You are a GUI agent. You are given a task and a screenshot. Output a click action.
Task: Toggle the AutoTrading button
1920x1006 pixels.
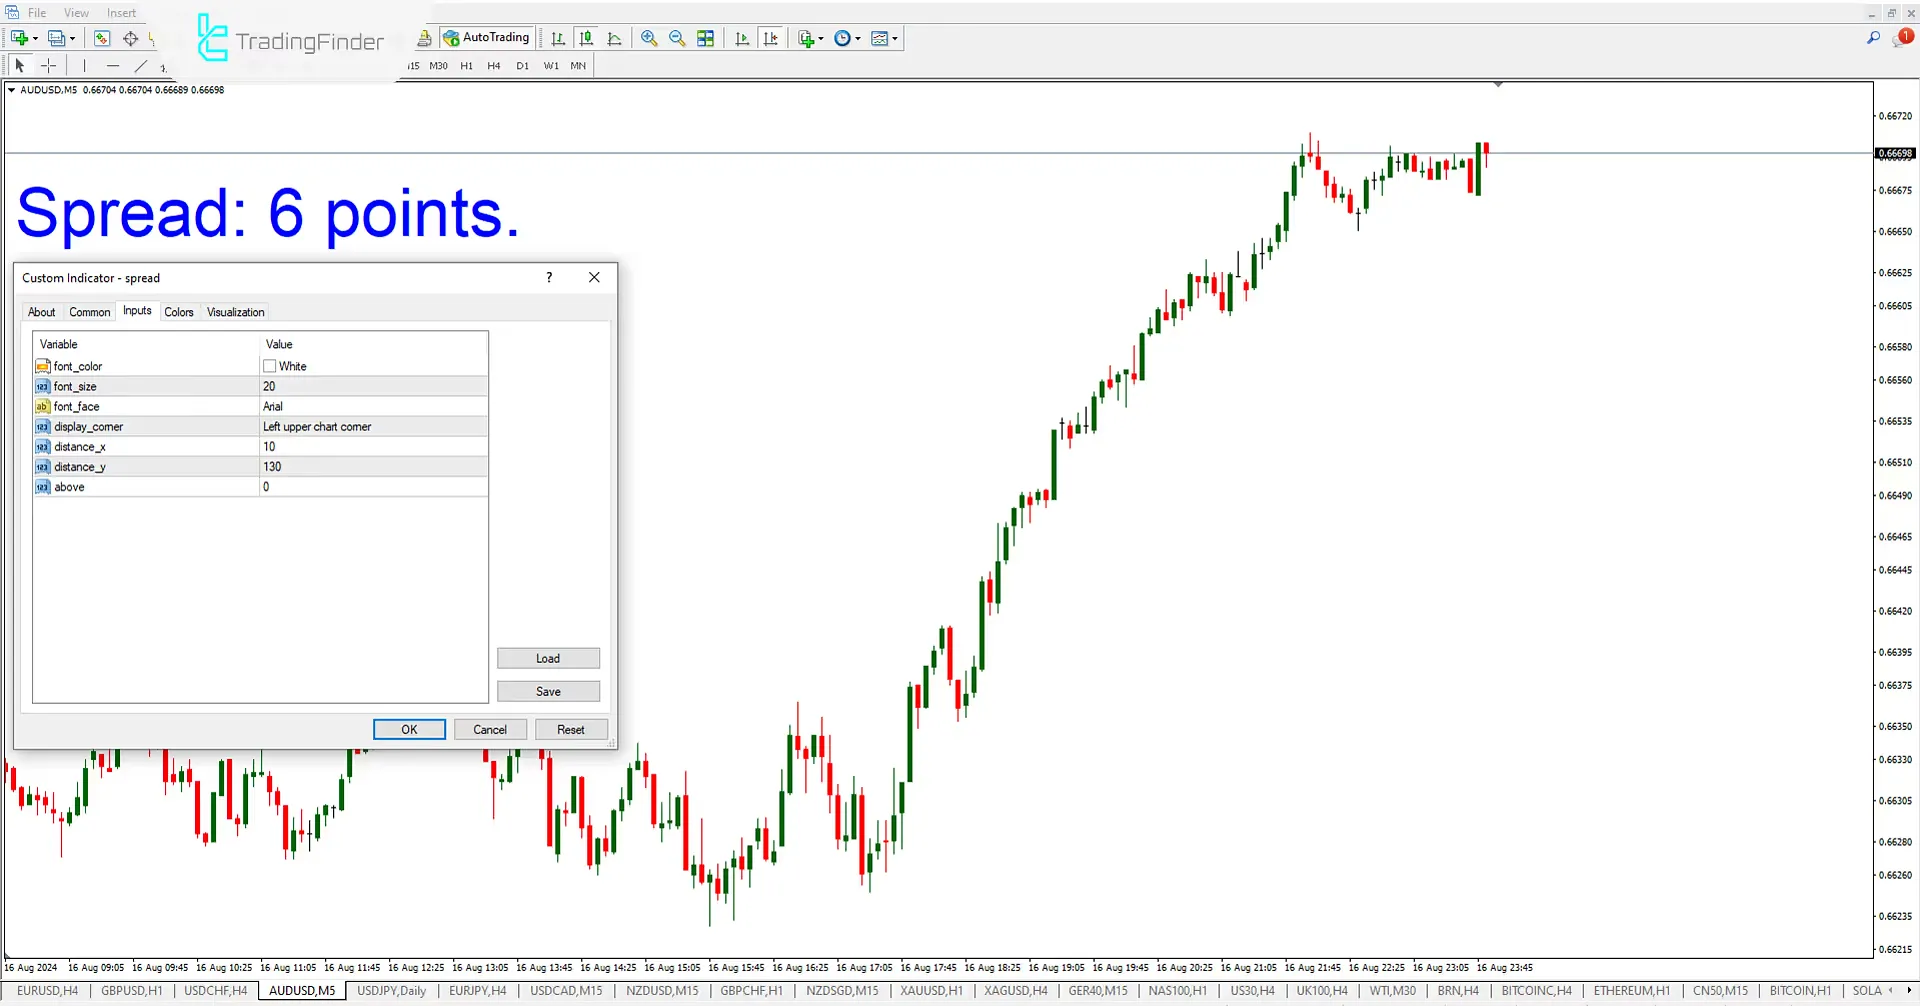(487, 37)
